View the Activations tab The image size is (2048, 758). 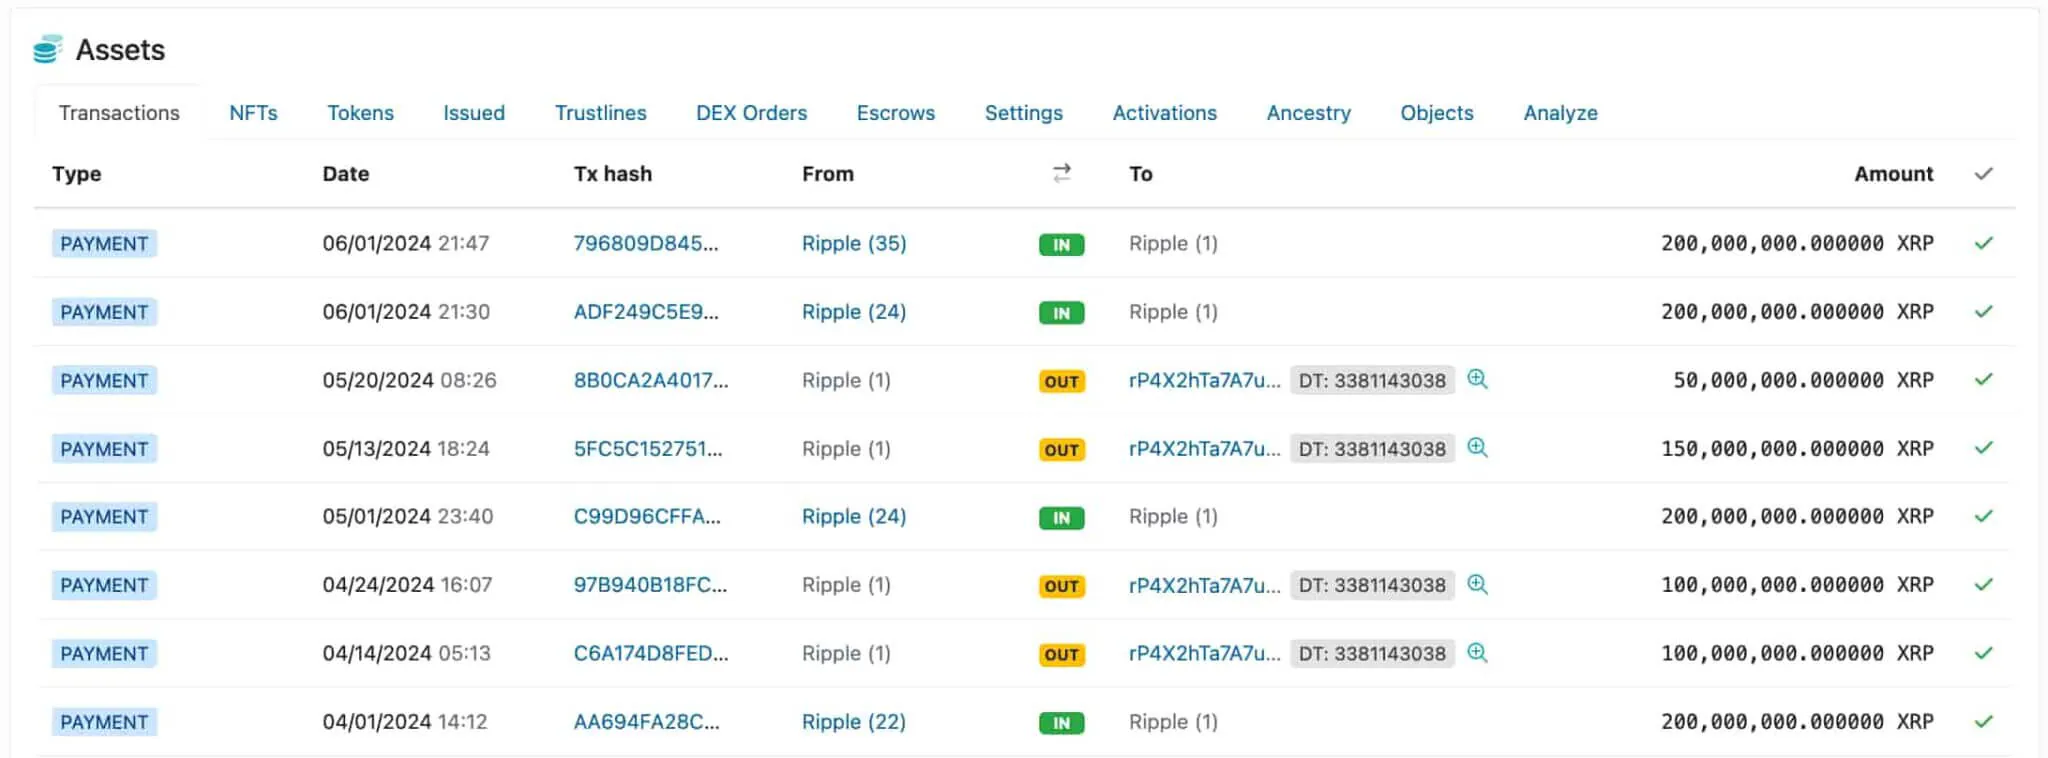click(1164, 113)
